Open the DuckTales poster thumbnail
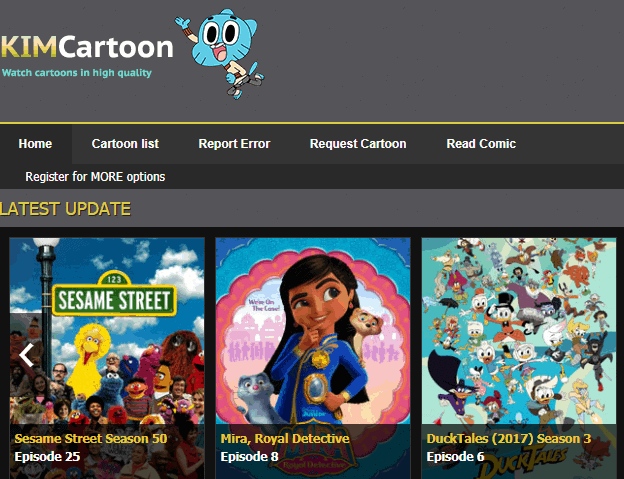The image size is (624, 479). [x=518, y=330]
